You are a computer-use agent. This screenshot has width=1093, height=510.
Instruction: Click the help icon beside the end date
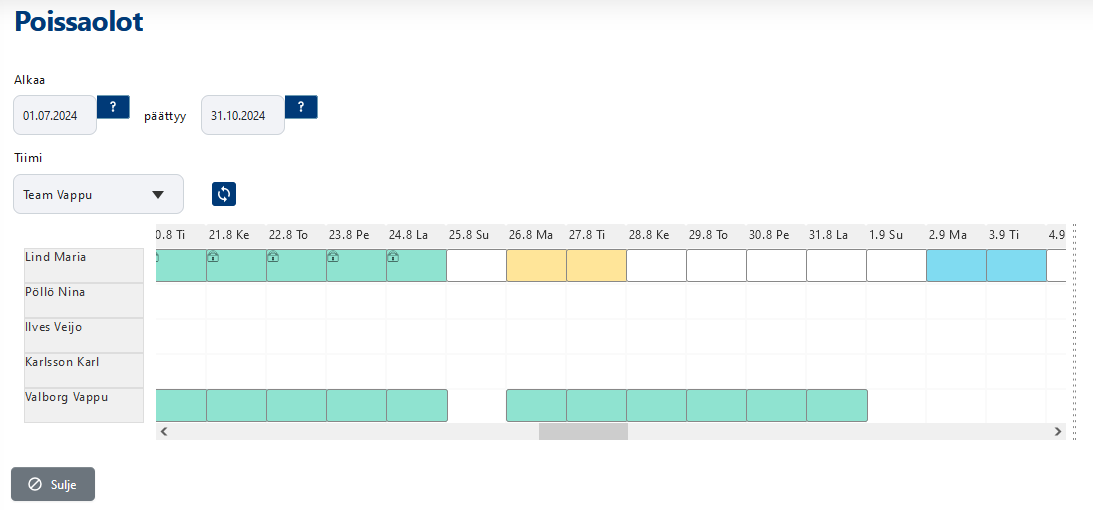301,107
